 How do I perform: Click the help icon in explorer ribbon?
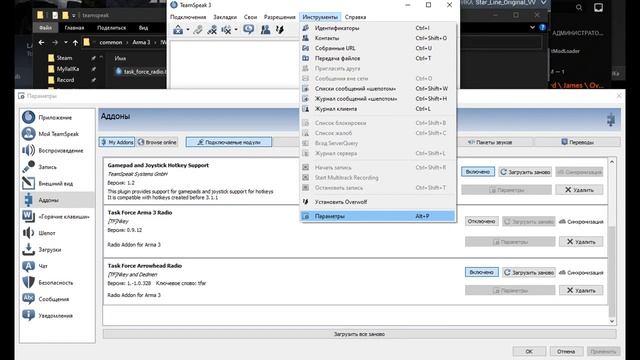coord(542,27)
